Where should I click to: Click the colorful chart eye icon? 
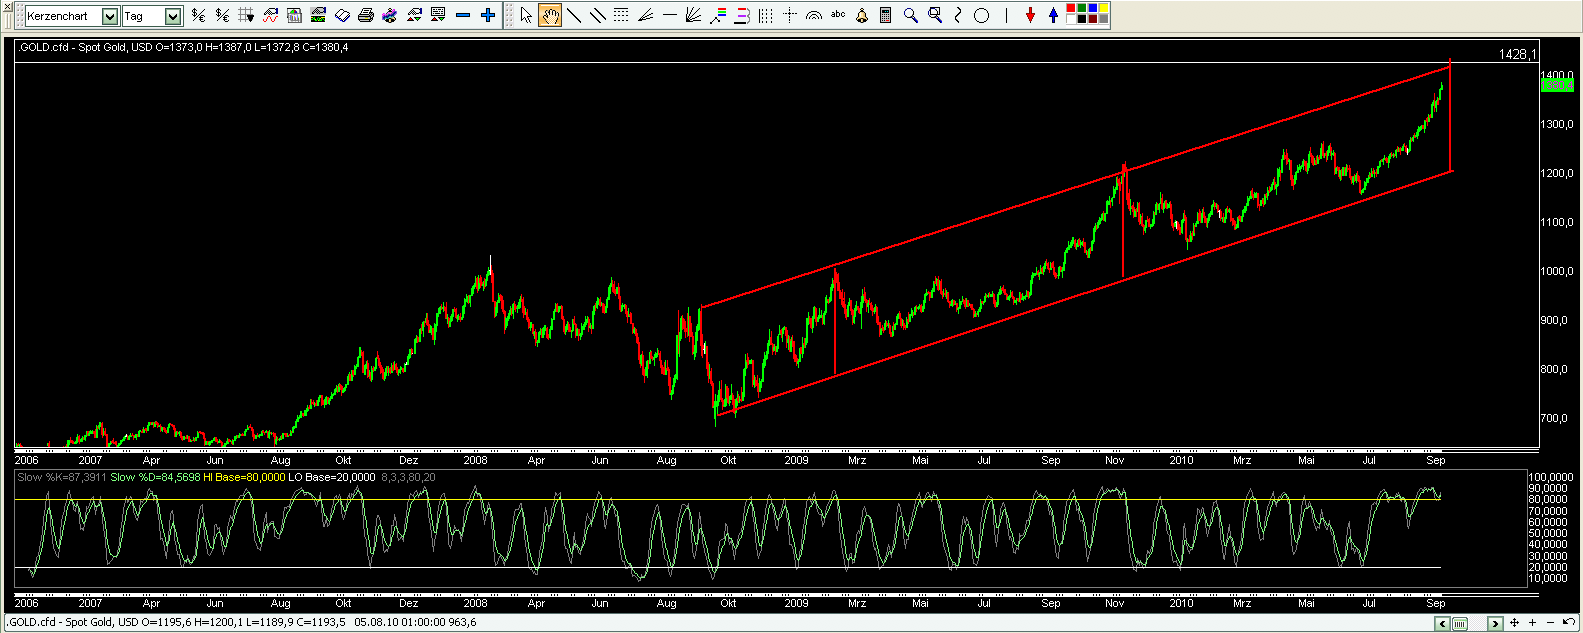tap(389, 15)
